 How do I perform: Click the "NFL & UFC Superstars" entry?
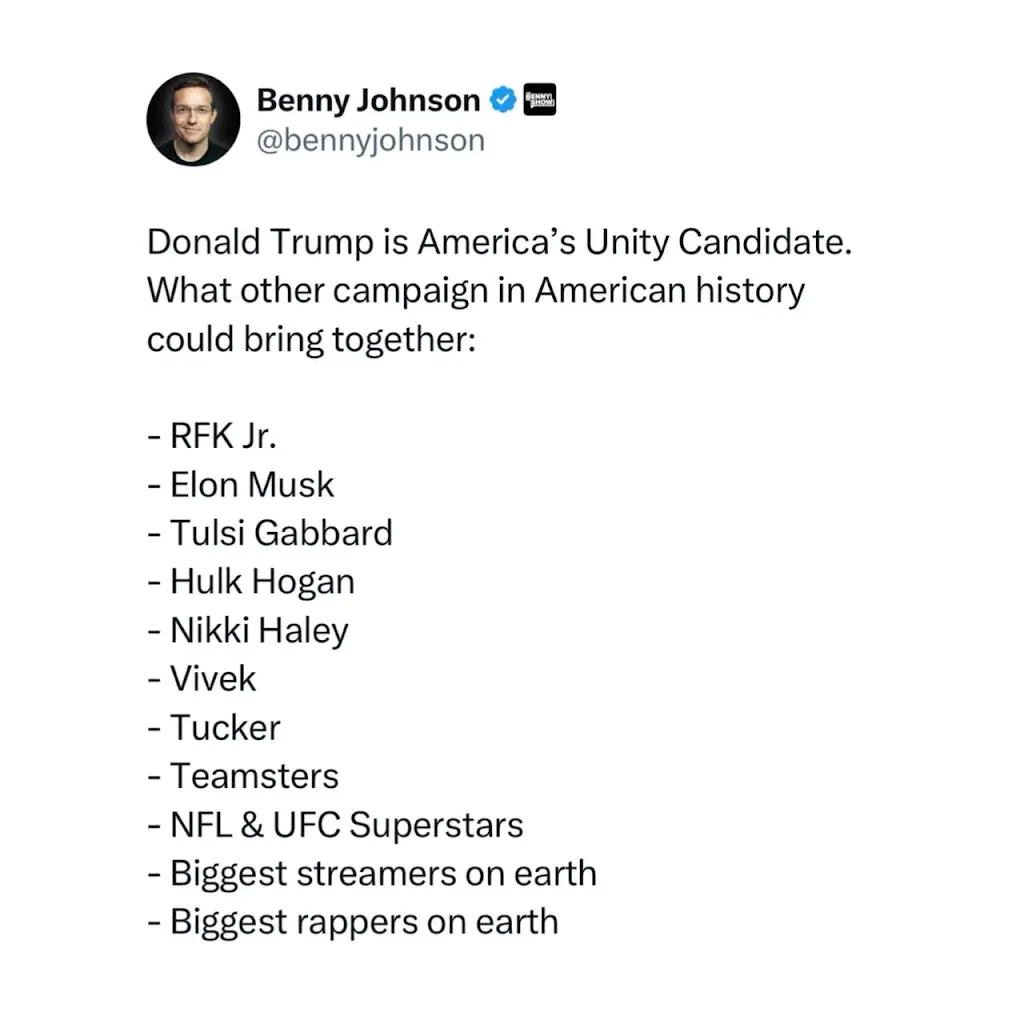[346, 825]
